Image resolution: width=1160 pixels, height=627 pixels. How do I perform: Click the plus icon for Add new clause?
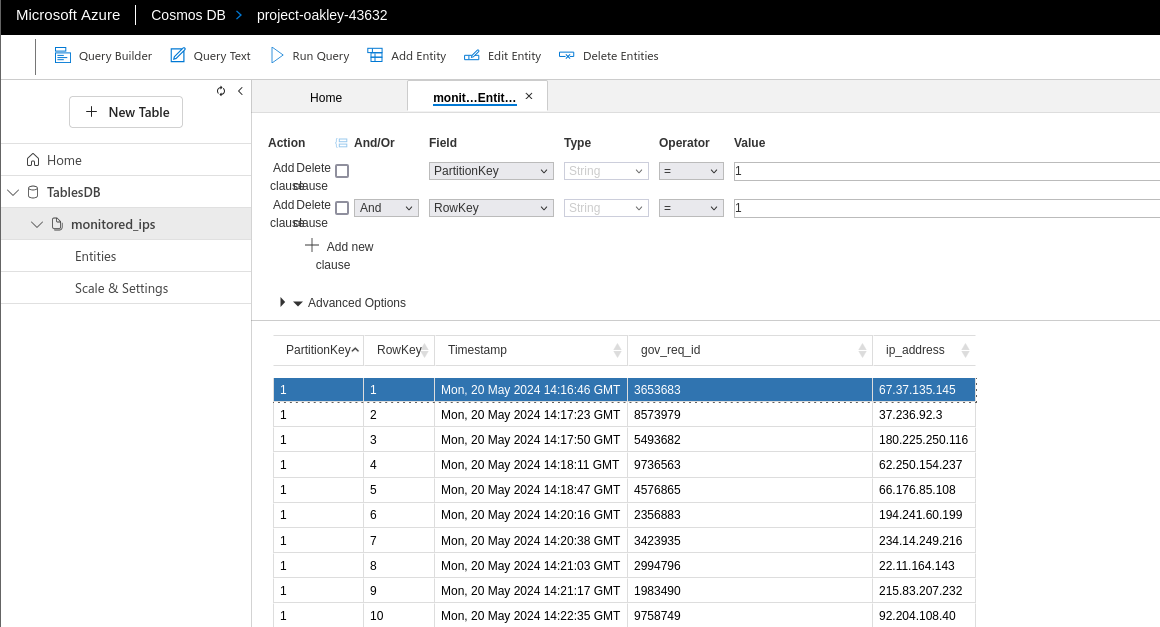[x=312, y=245]
